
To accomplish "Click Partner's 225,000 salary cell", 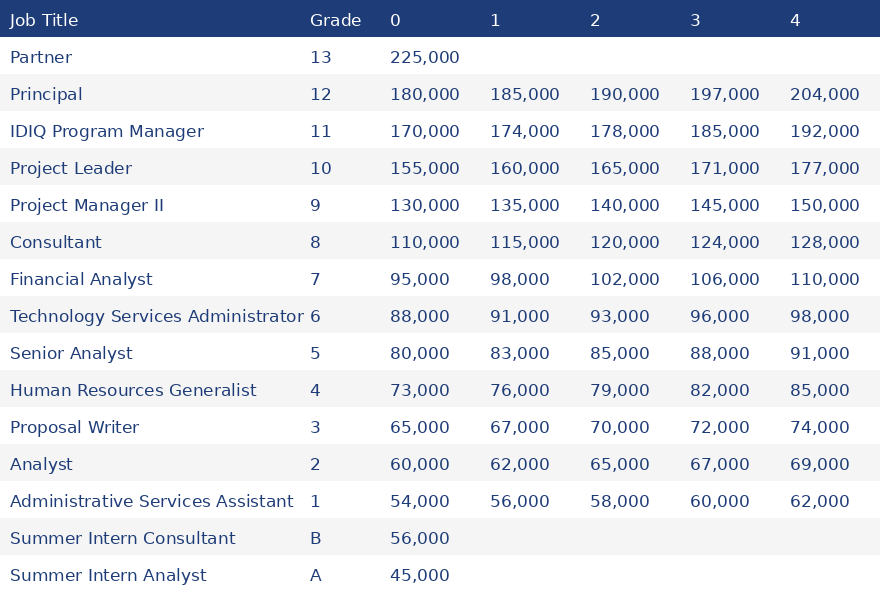I will (x=424, y=57).
